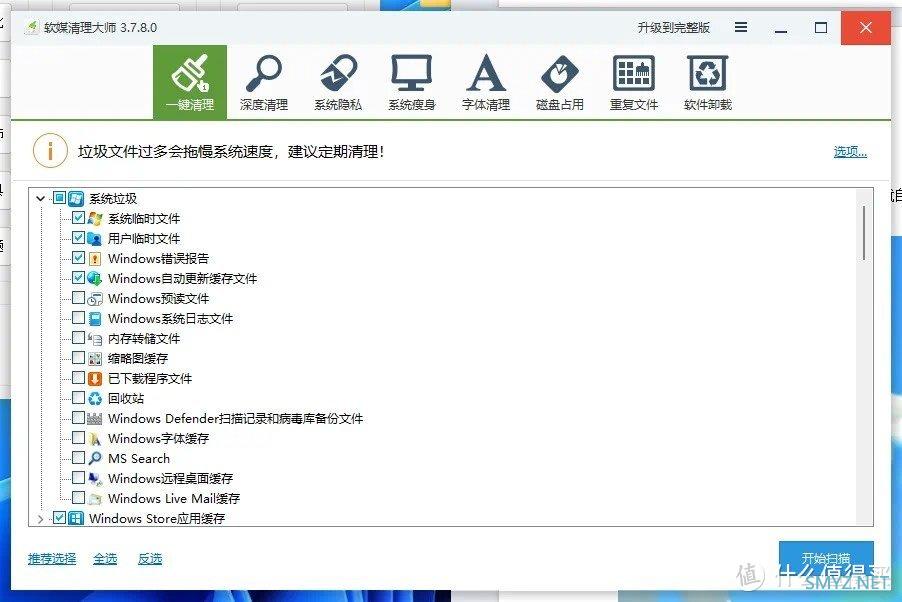This screenshot has width=902, height=602.
Task: Click the Windows Store应用缓存 icon
Action: click(76, 518)
